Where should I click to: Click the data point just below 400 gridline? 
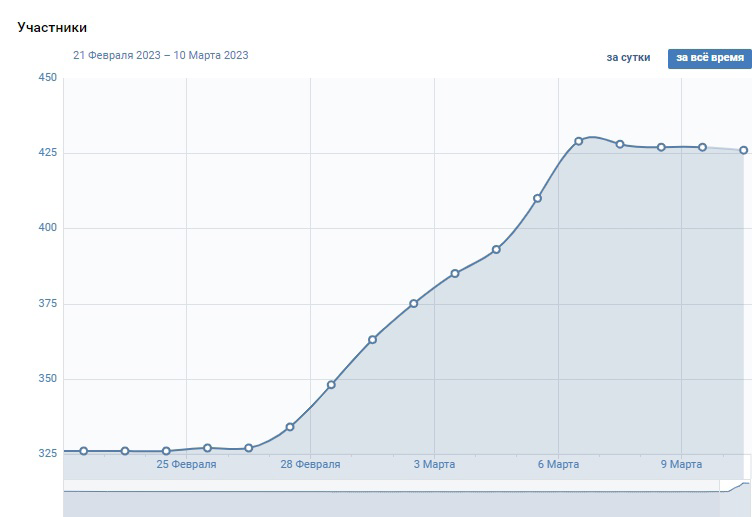496,249
